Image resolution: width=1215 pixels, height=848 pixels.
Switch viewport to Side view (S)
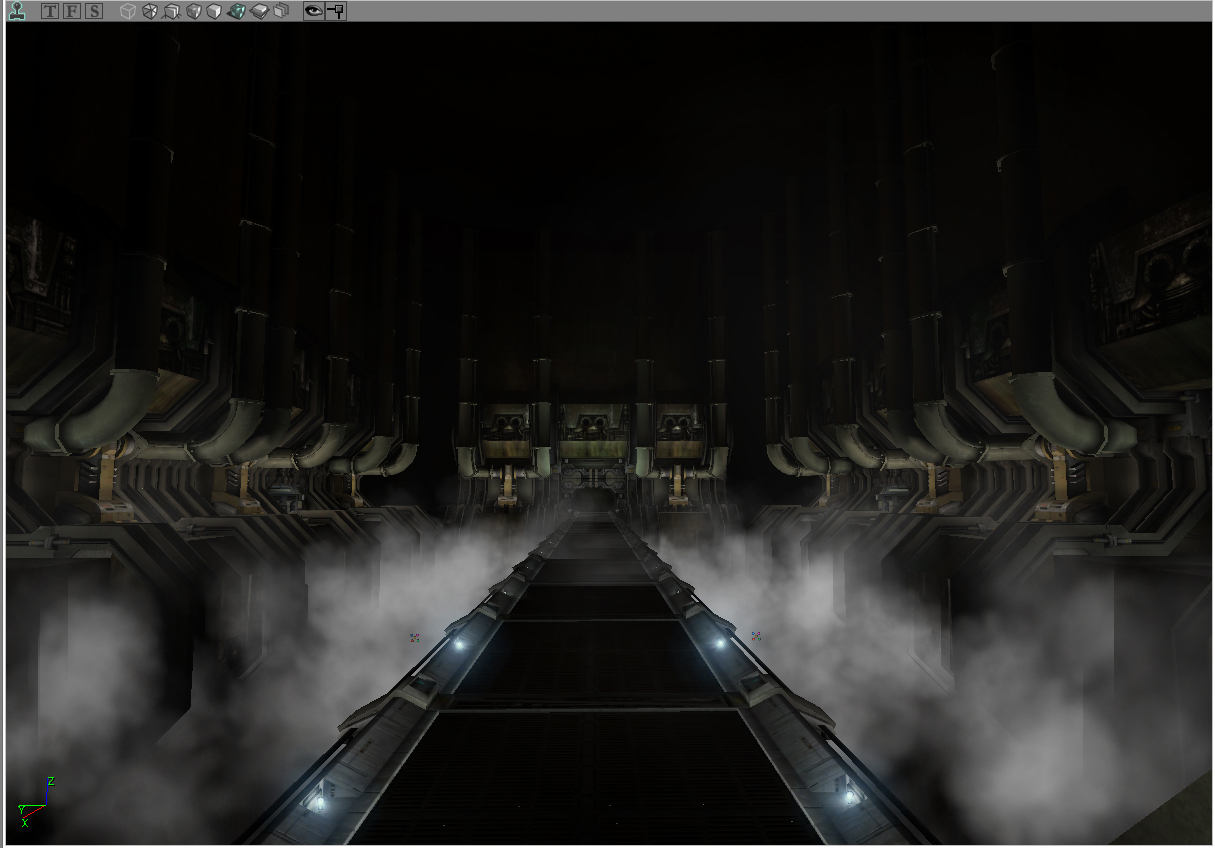[x=93, y=12]
